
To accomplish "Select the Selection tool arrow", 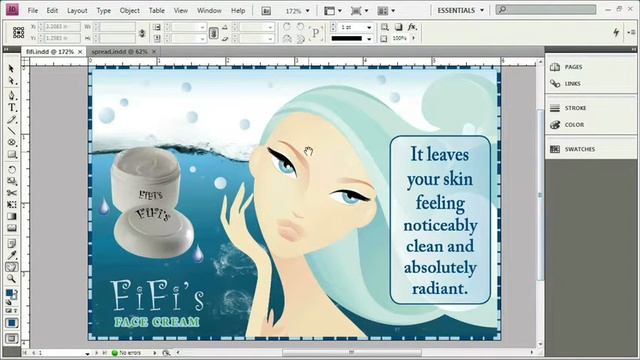I will (x=11, y=69).
